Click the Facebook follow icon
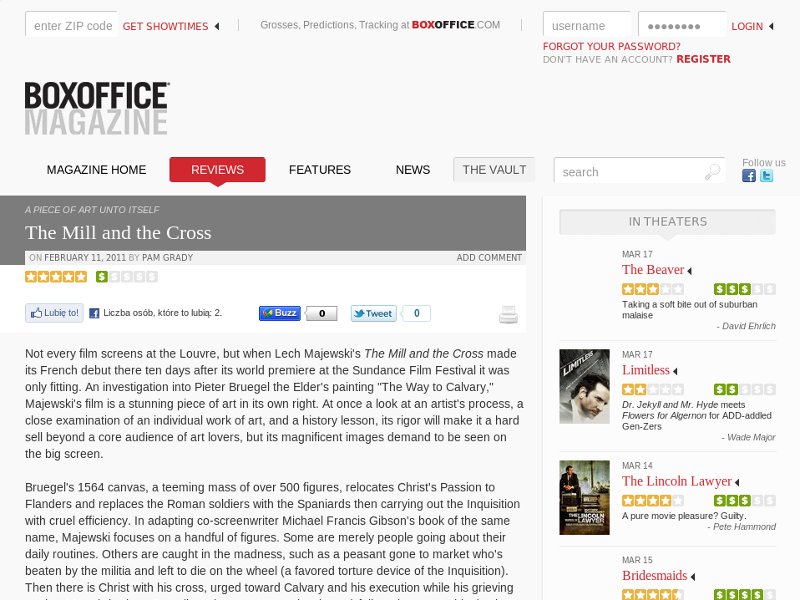Image resolution: width=800 pixels, height=600 pixels. click(749, 176)
